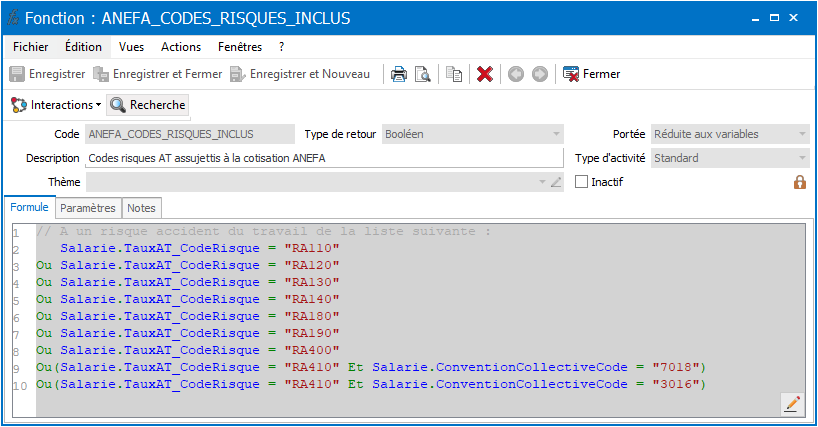This screenshot has height=427, width=818.
Task: Click the Fermer toolbar button
Action: (x=592, y=74)
